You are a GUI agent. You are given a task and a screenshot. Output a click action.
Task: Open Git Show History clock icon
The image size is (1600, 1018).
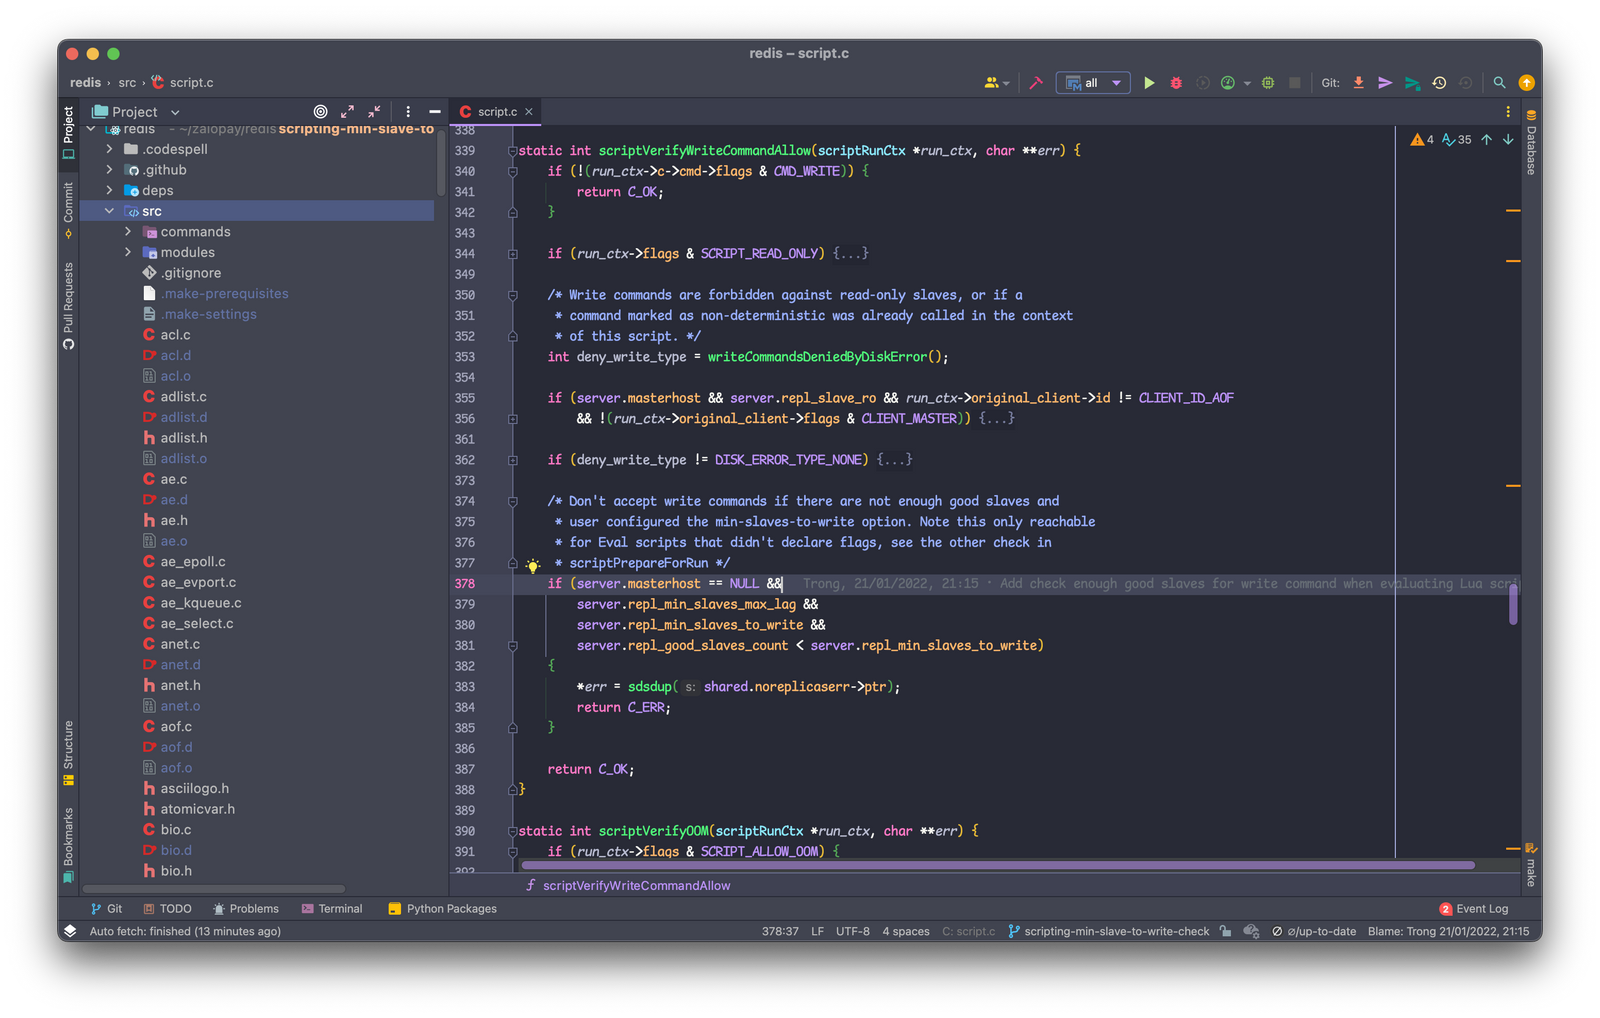pos(1439,83)
